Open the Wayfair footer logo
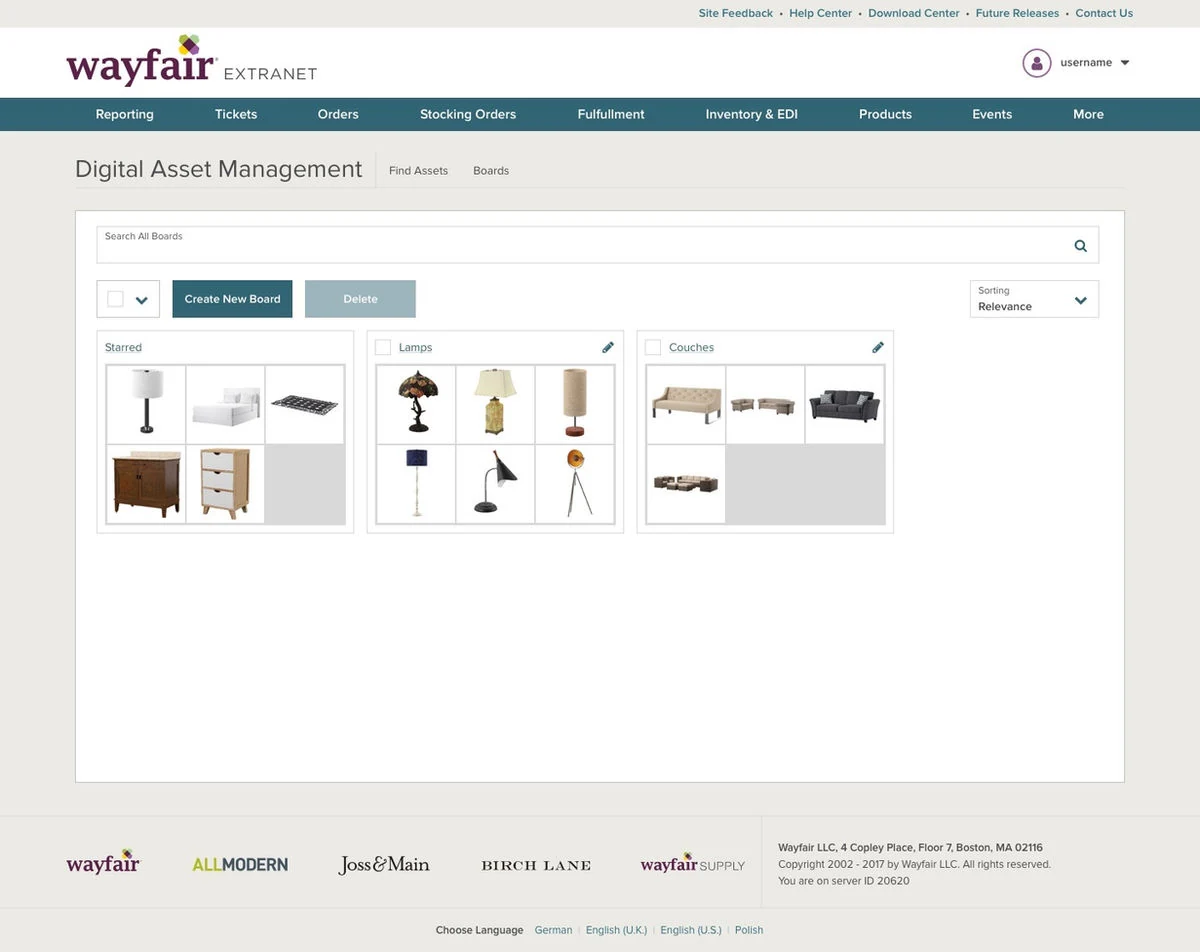 pyautogui.click(x=103, y=863)
